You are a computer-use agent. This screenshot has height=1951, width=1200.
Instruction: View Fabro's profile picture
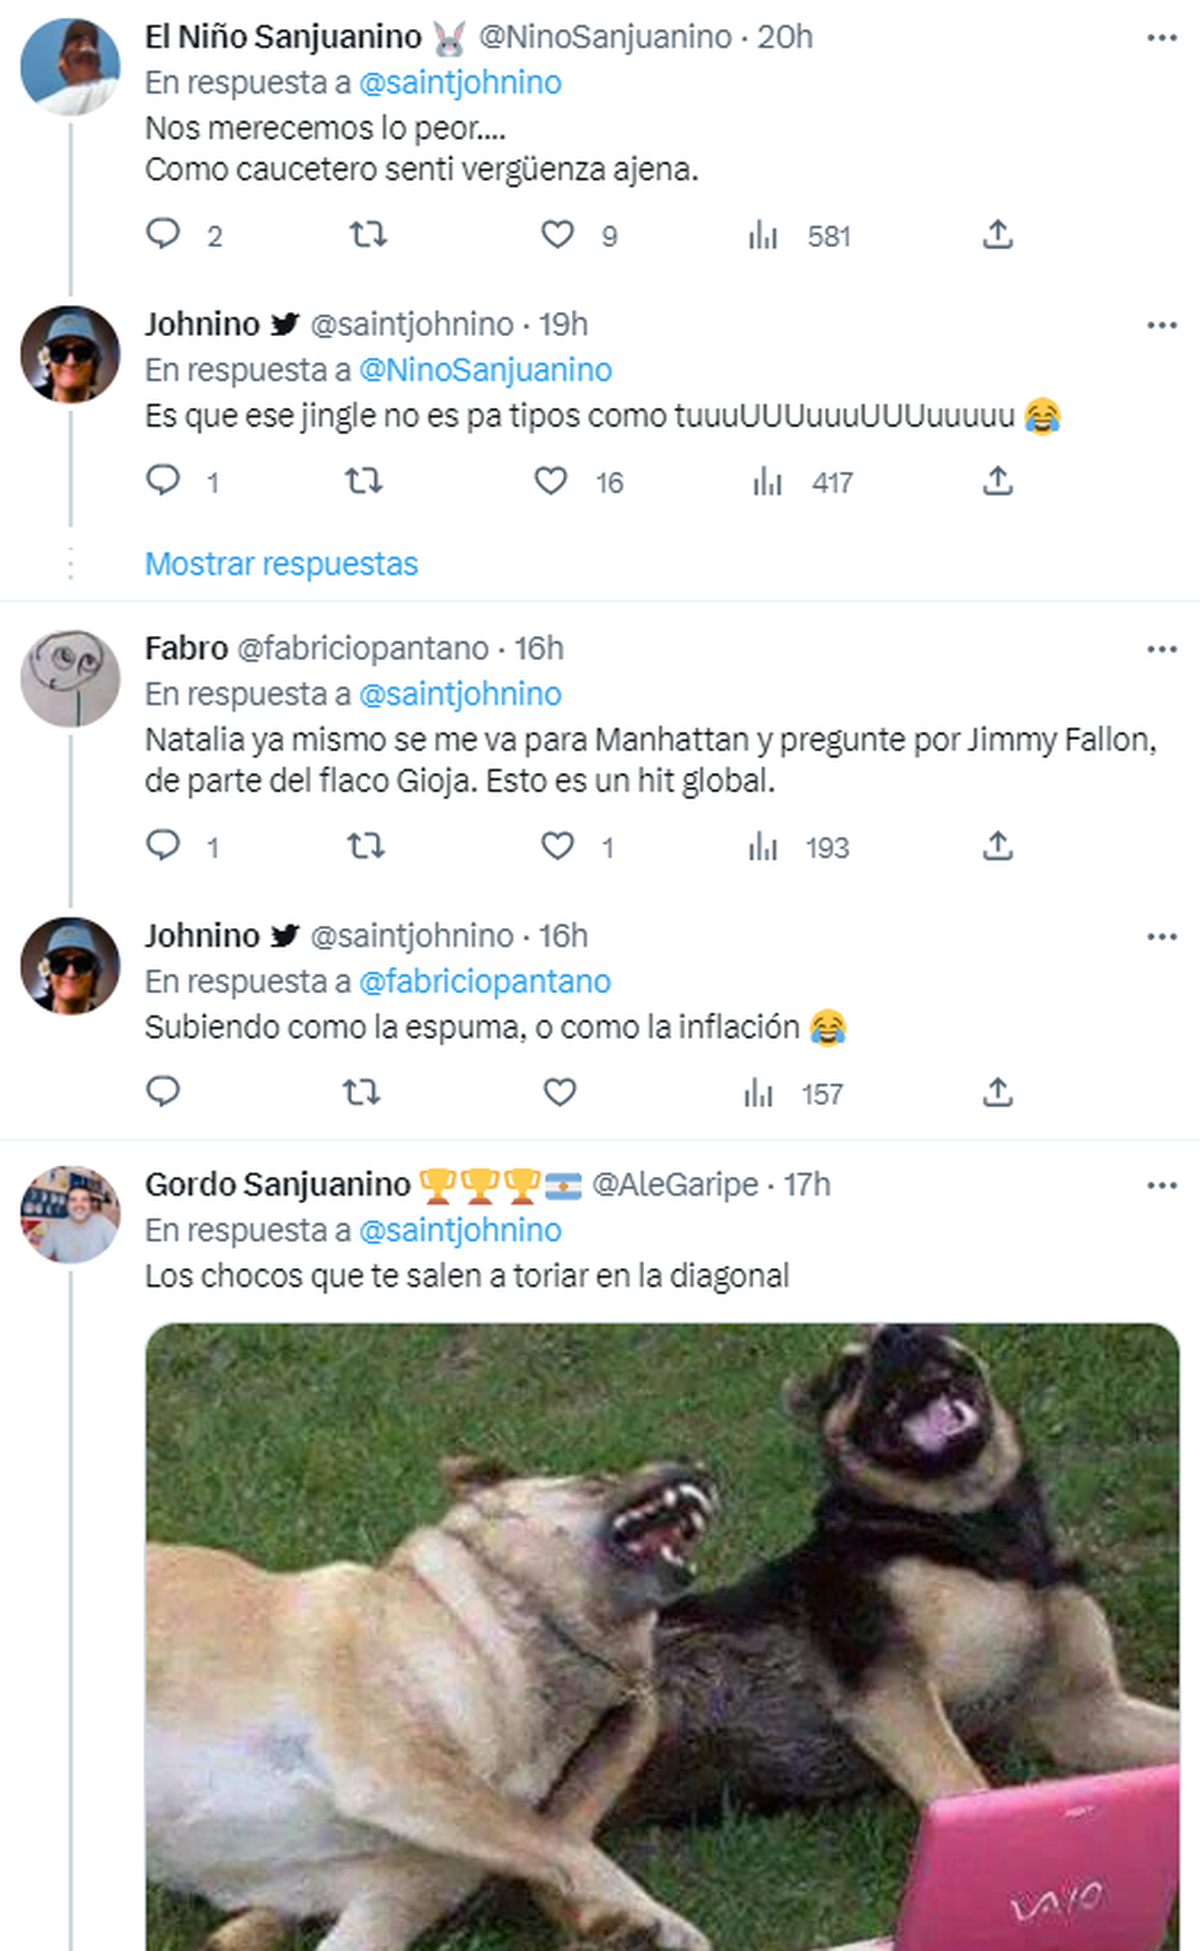tap(70, 678)
